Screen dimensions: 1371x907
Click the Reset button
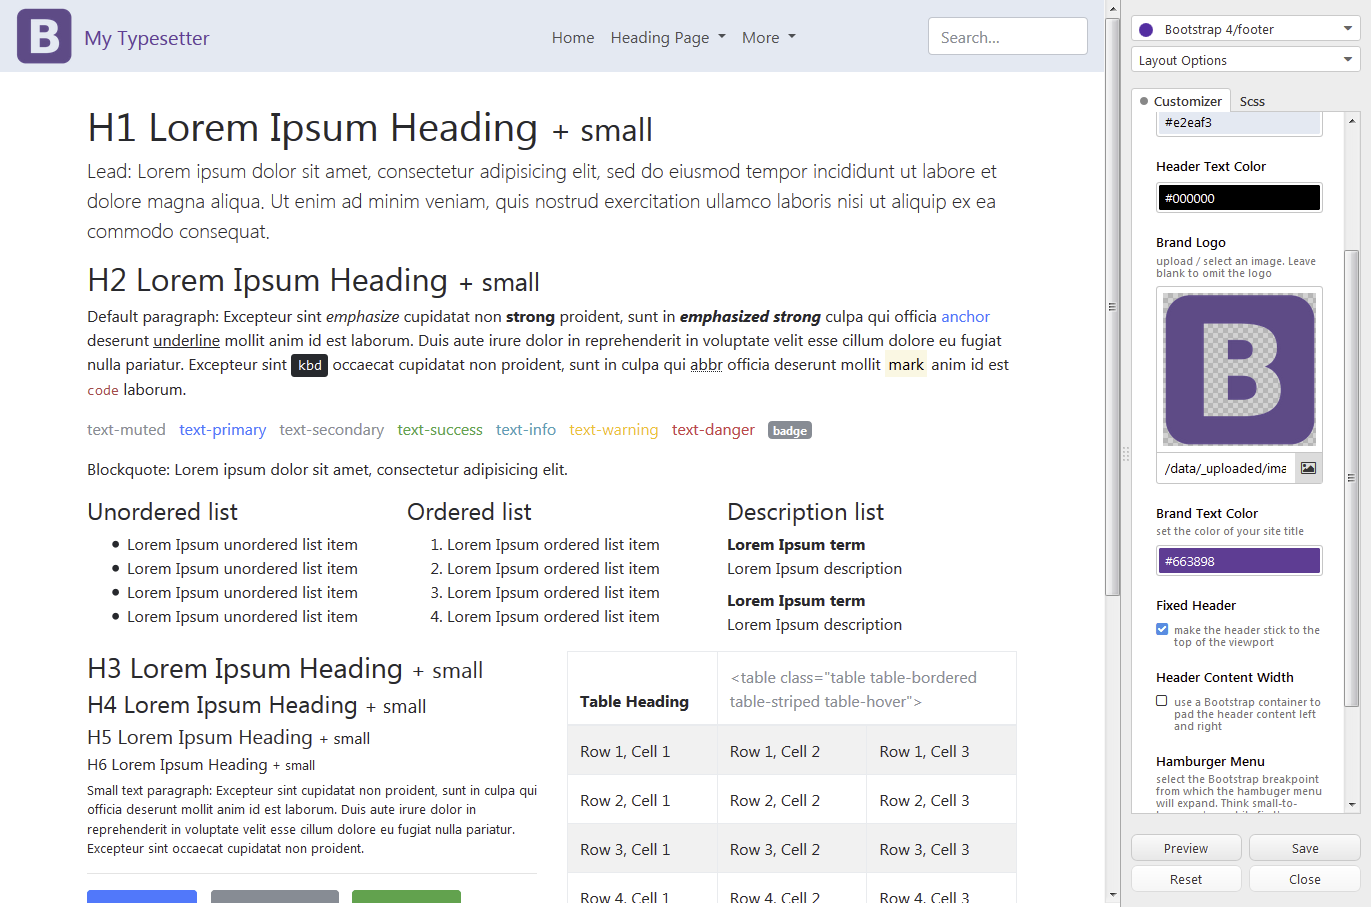pyautogui.click(x=1186, y=878)
